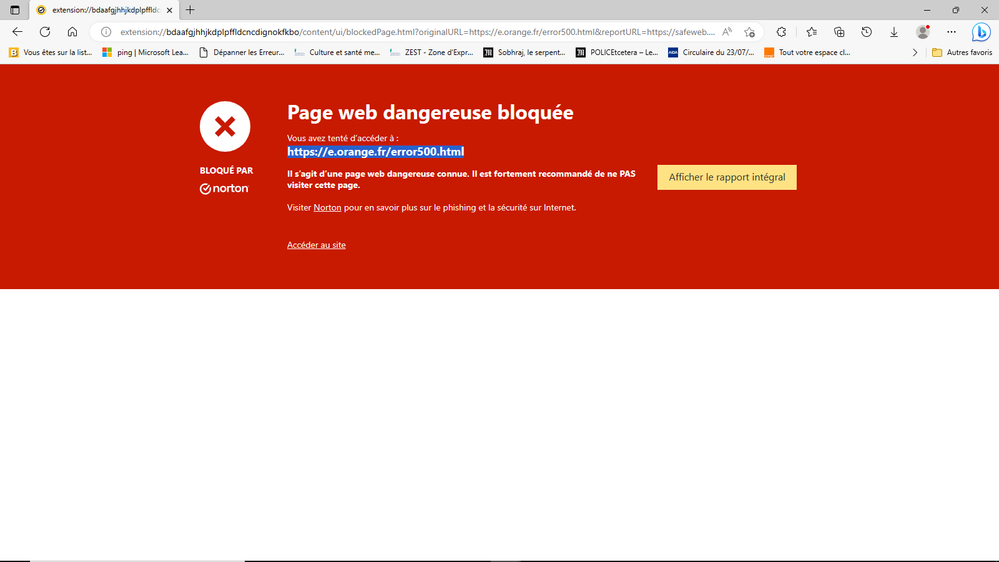Open the Extensions puzzle icon

[781, 32]
